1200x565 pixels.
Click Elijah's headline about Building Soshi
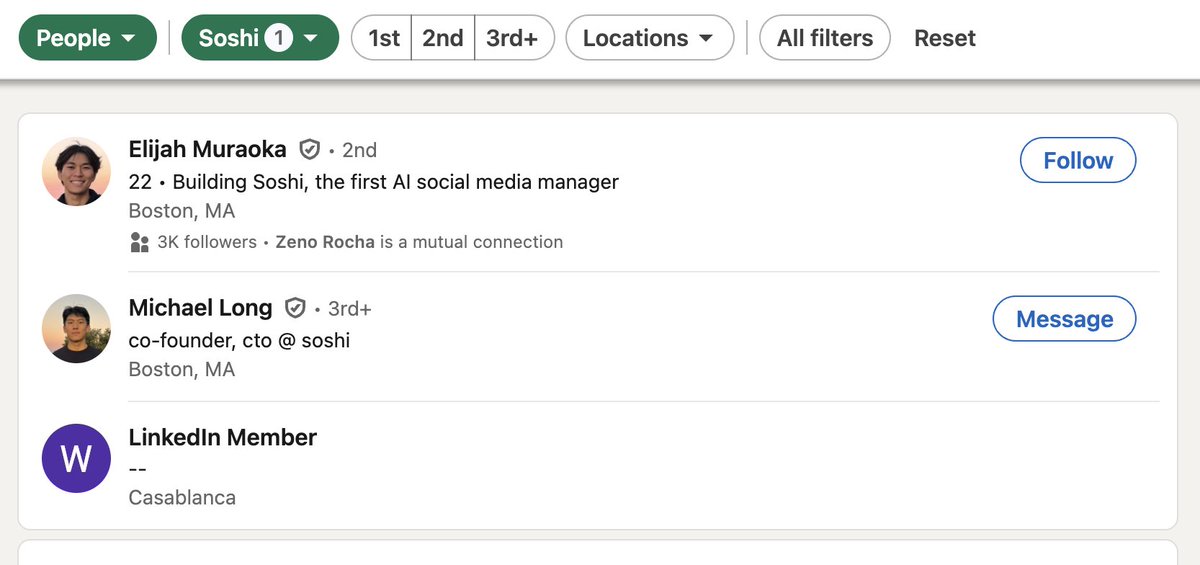374,182
